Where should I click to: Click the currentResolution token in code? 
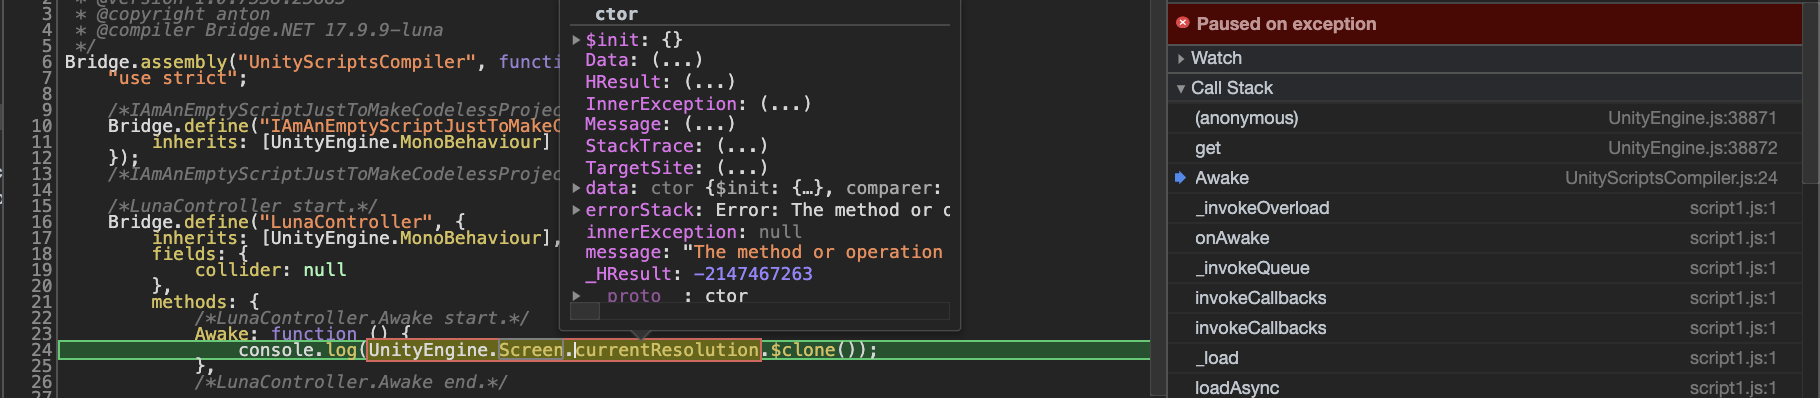click(x=667, y=350)
